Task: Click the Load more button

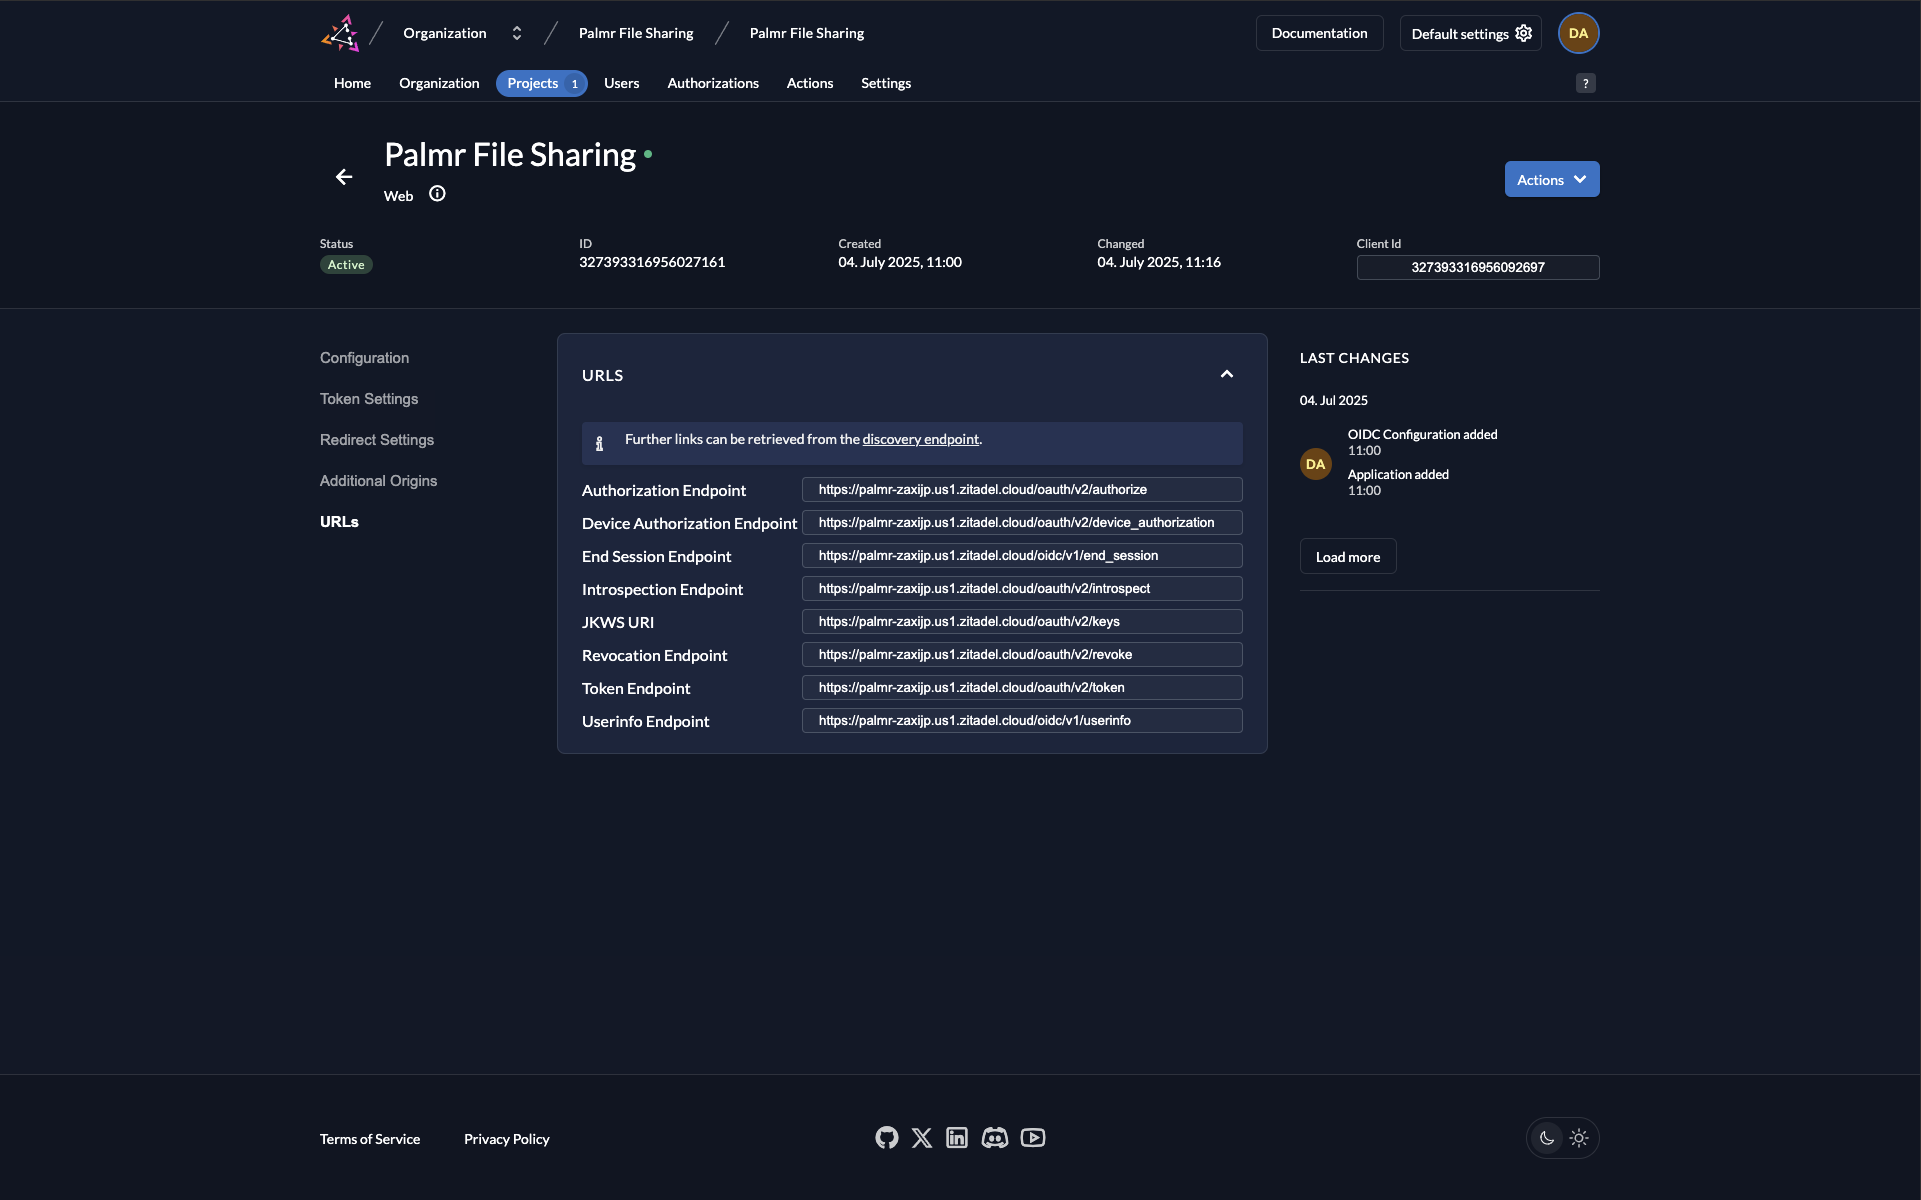Action: 1347,556
